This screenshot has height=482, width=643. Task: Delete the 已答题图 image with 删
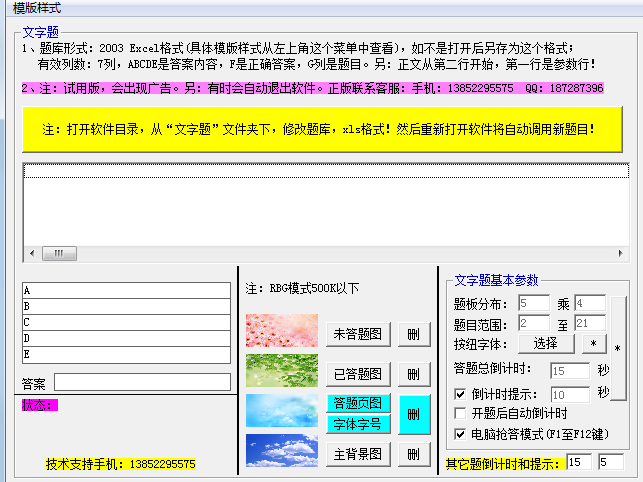[x=414, y=374]
